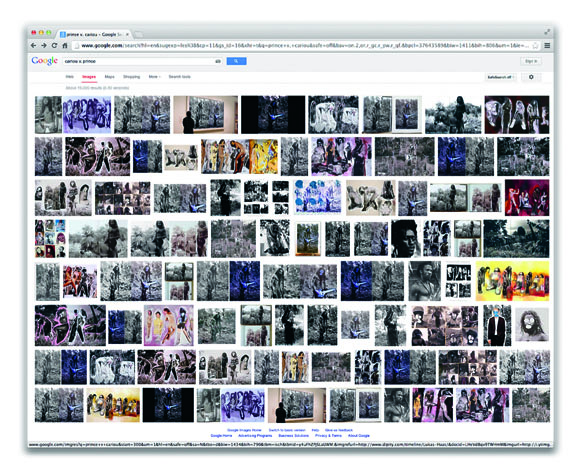The height and width of the screenshot is (474, 580).
Task: Switch to the Web results tab
Action: point(70,77)
